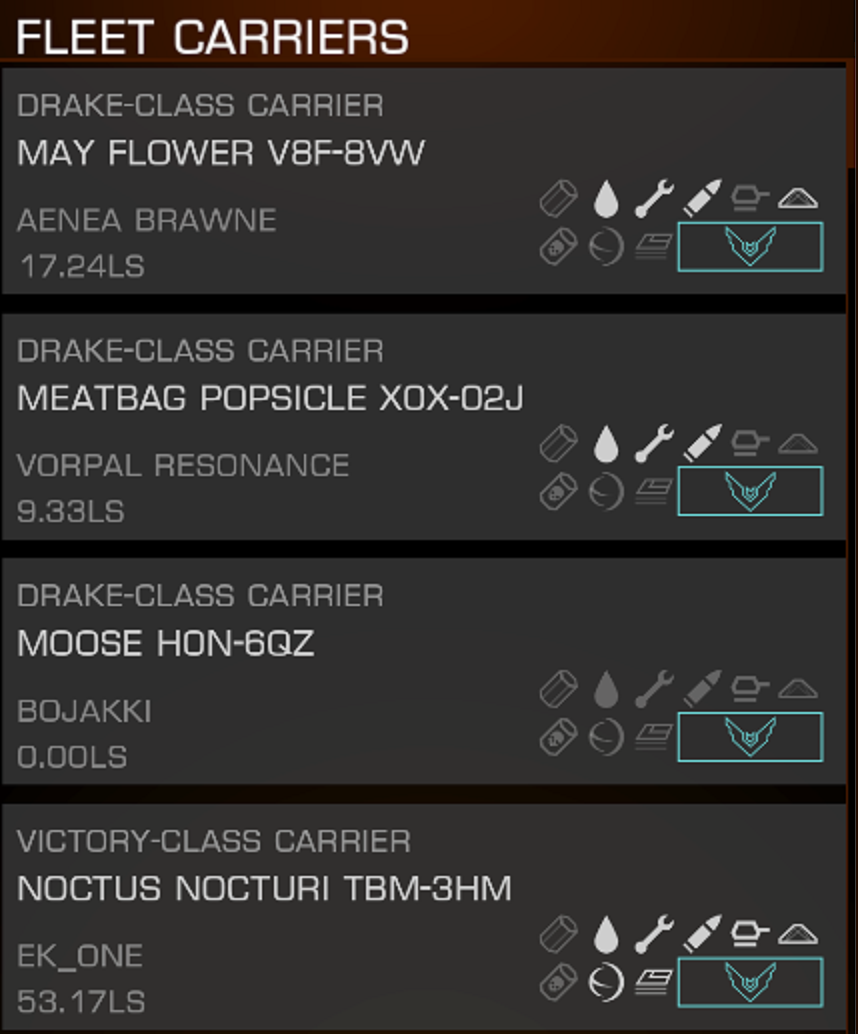Image resolution: width=858 pixels, height=1034 pixels.
Task: Click the May Flower repair wrench icon
Action: coord(654,198)
